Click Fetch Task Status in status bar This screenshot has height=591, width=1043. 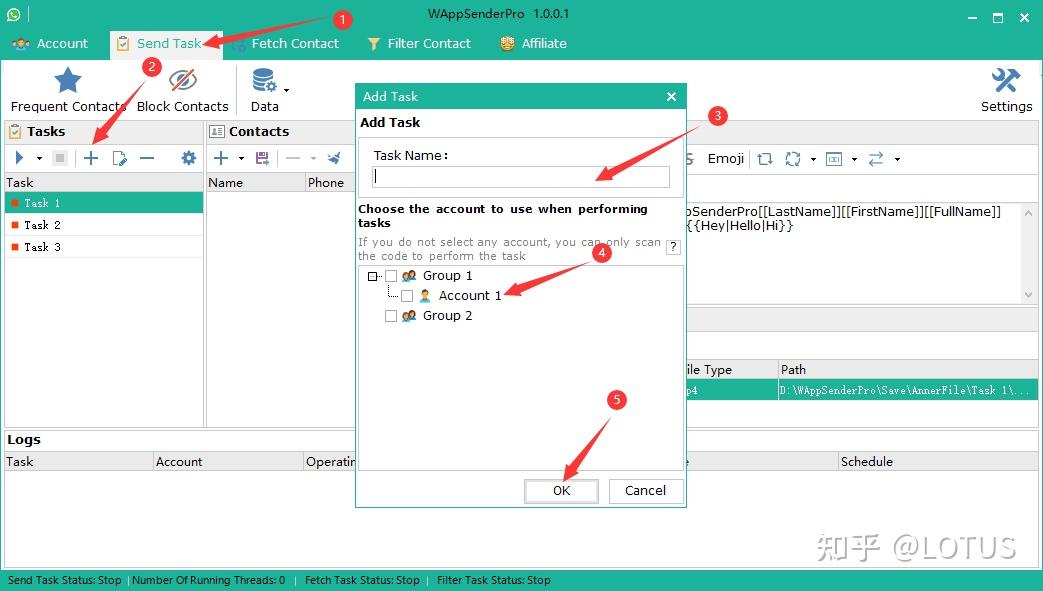coord(362,580)
